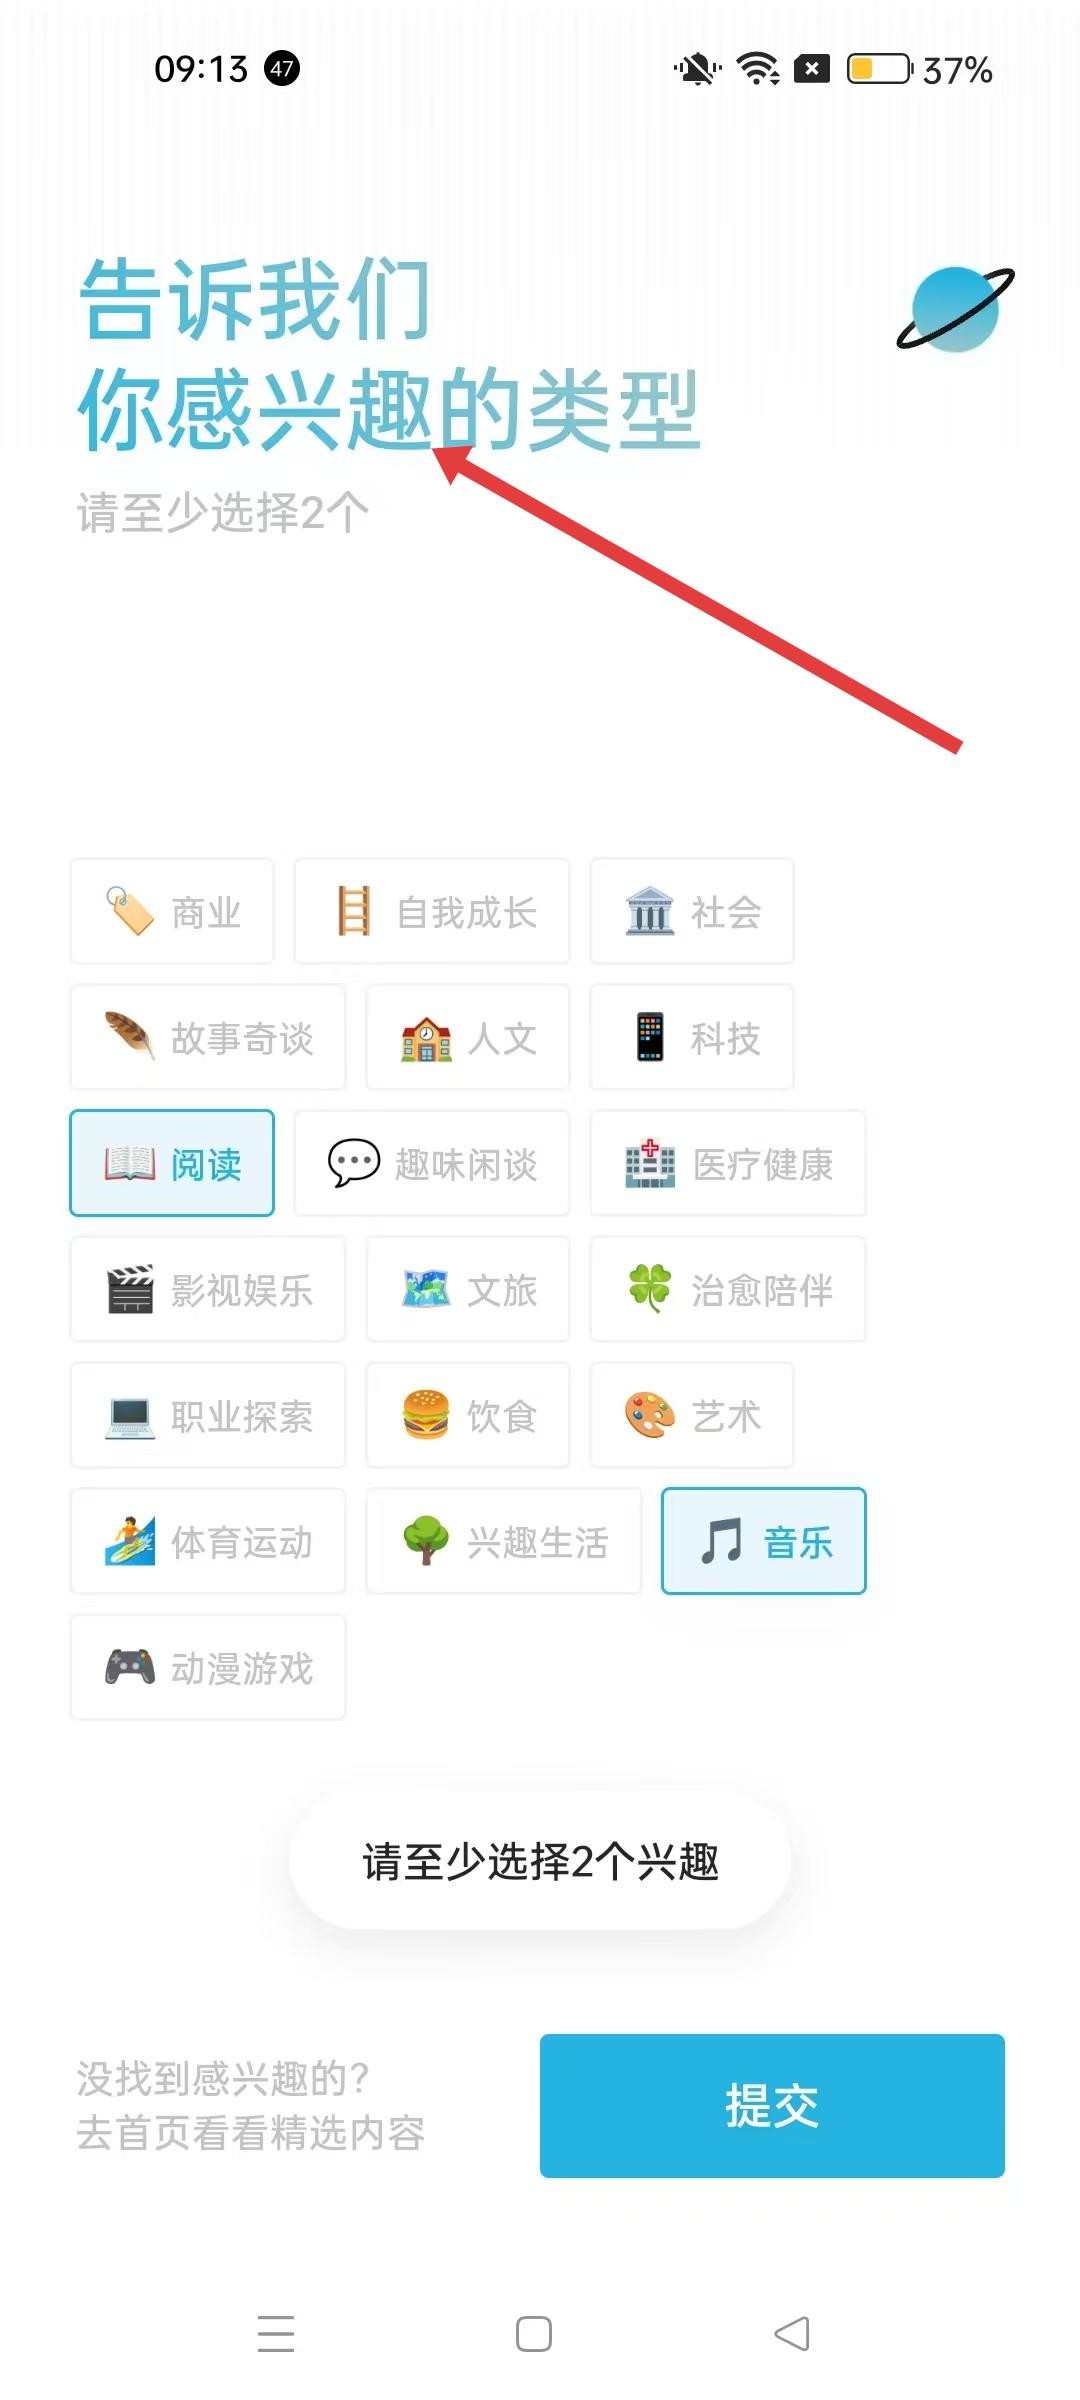The height and width of the screenshot is (2400, 1080).
Task: Tap the feather icon for 故事奇谈
Action: (130, 1037)
